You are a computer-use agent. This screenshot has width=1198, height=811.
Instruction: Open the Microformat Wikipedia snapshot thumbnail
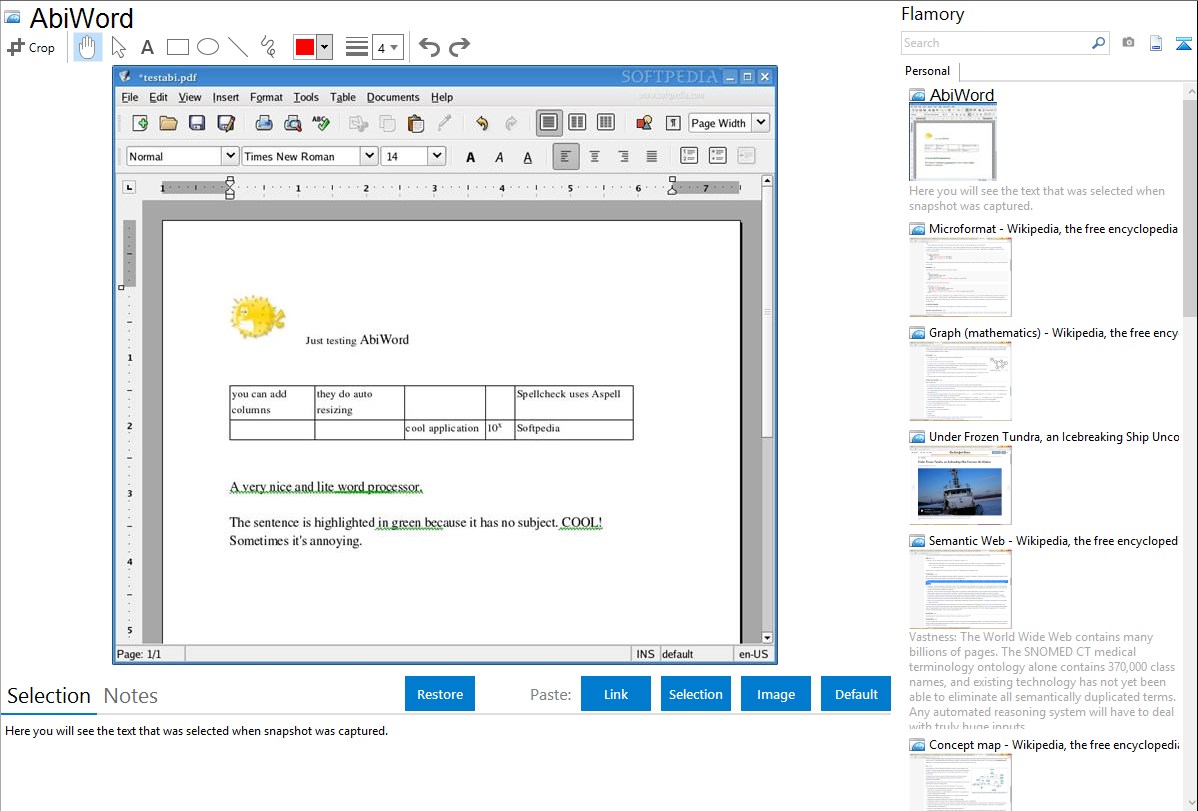[960, 277]
